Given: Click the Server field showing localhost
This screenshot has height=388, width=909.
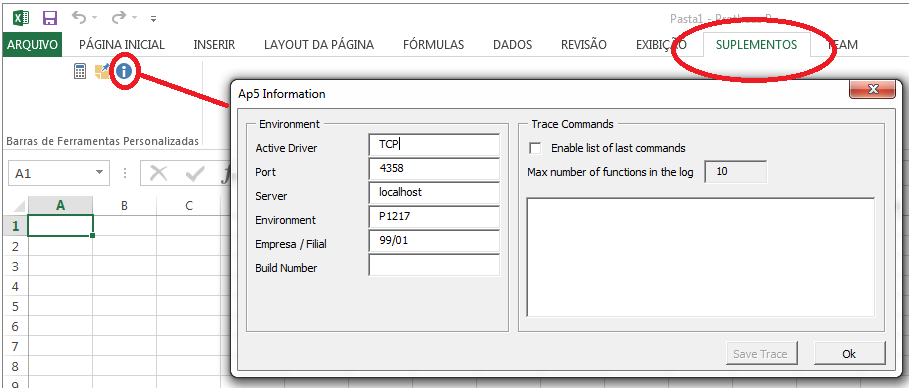Looking at the screenshot, I should point(434,193).
